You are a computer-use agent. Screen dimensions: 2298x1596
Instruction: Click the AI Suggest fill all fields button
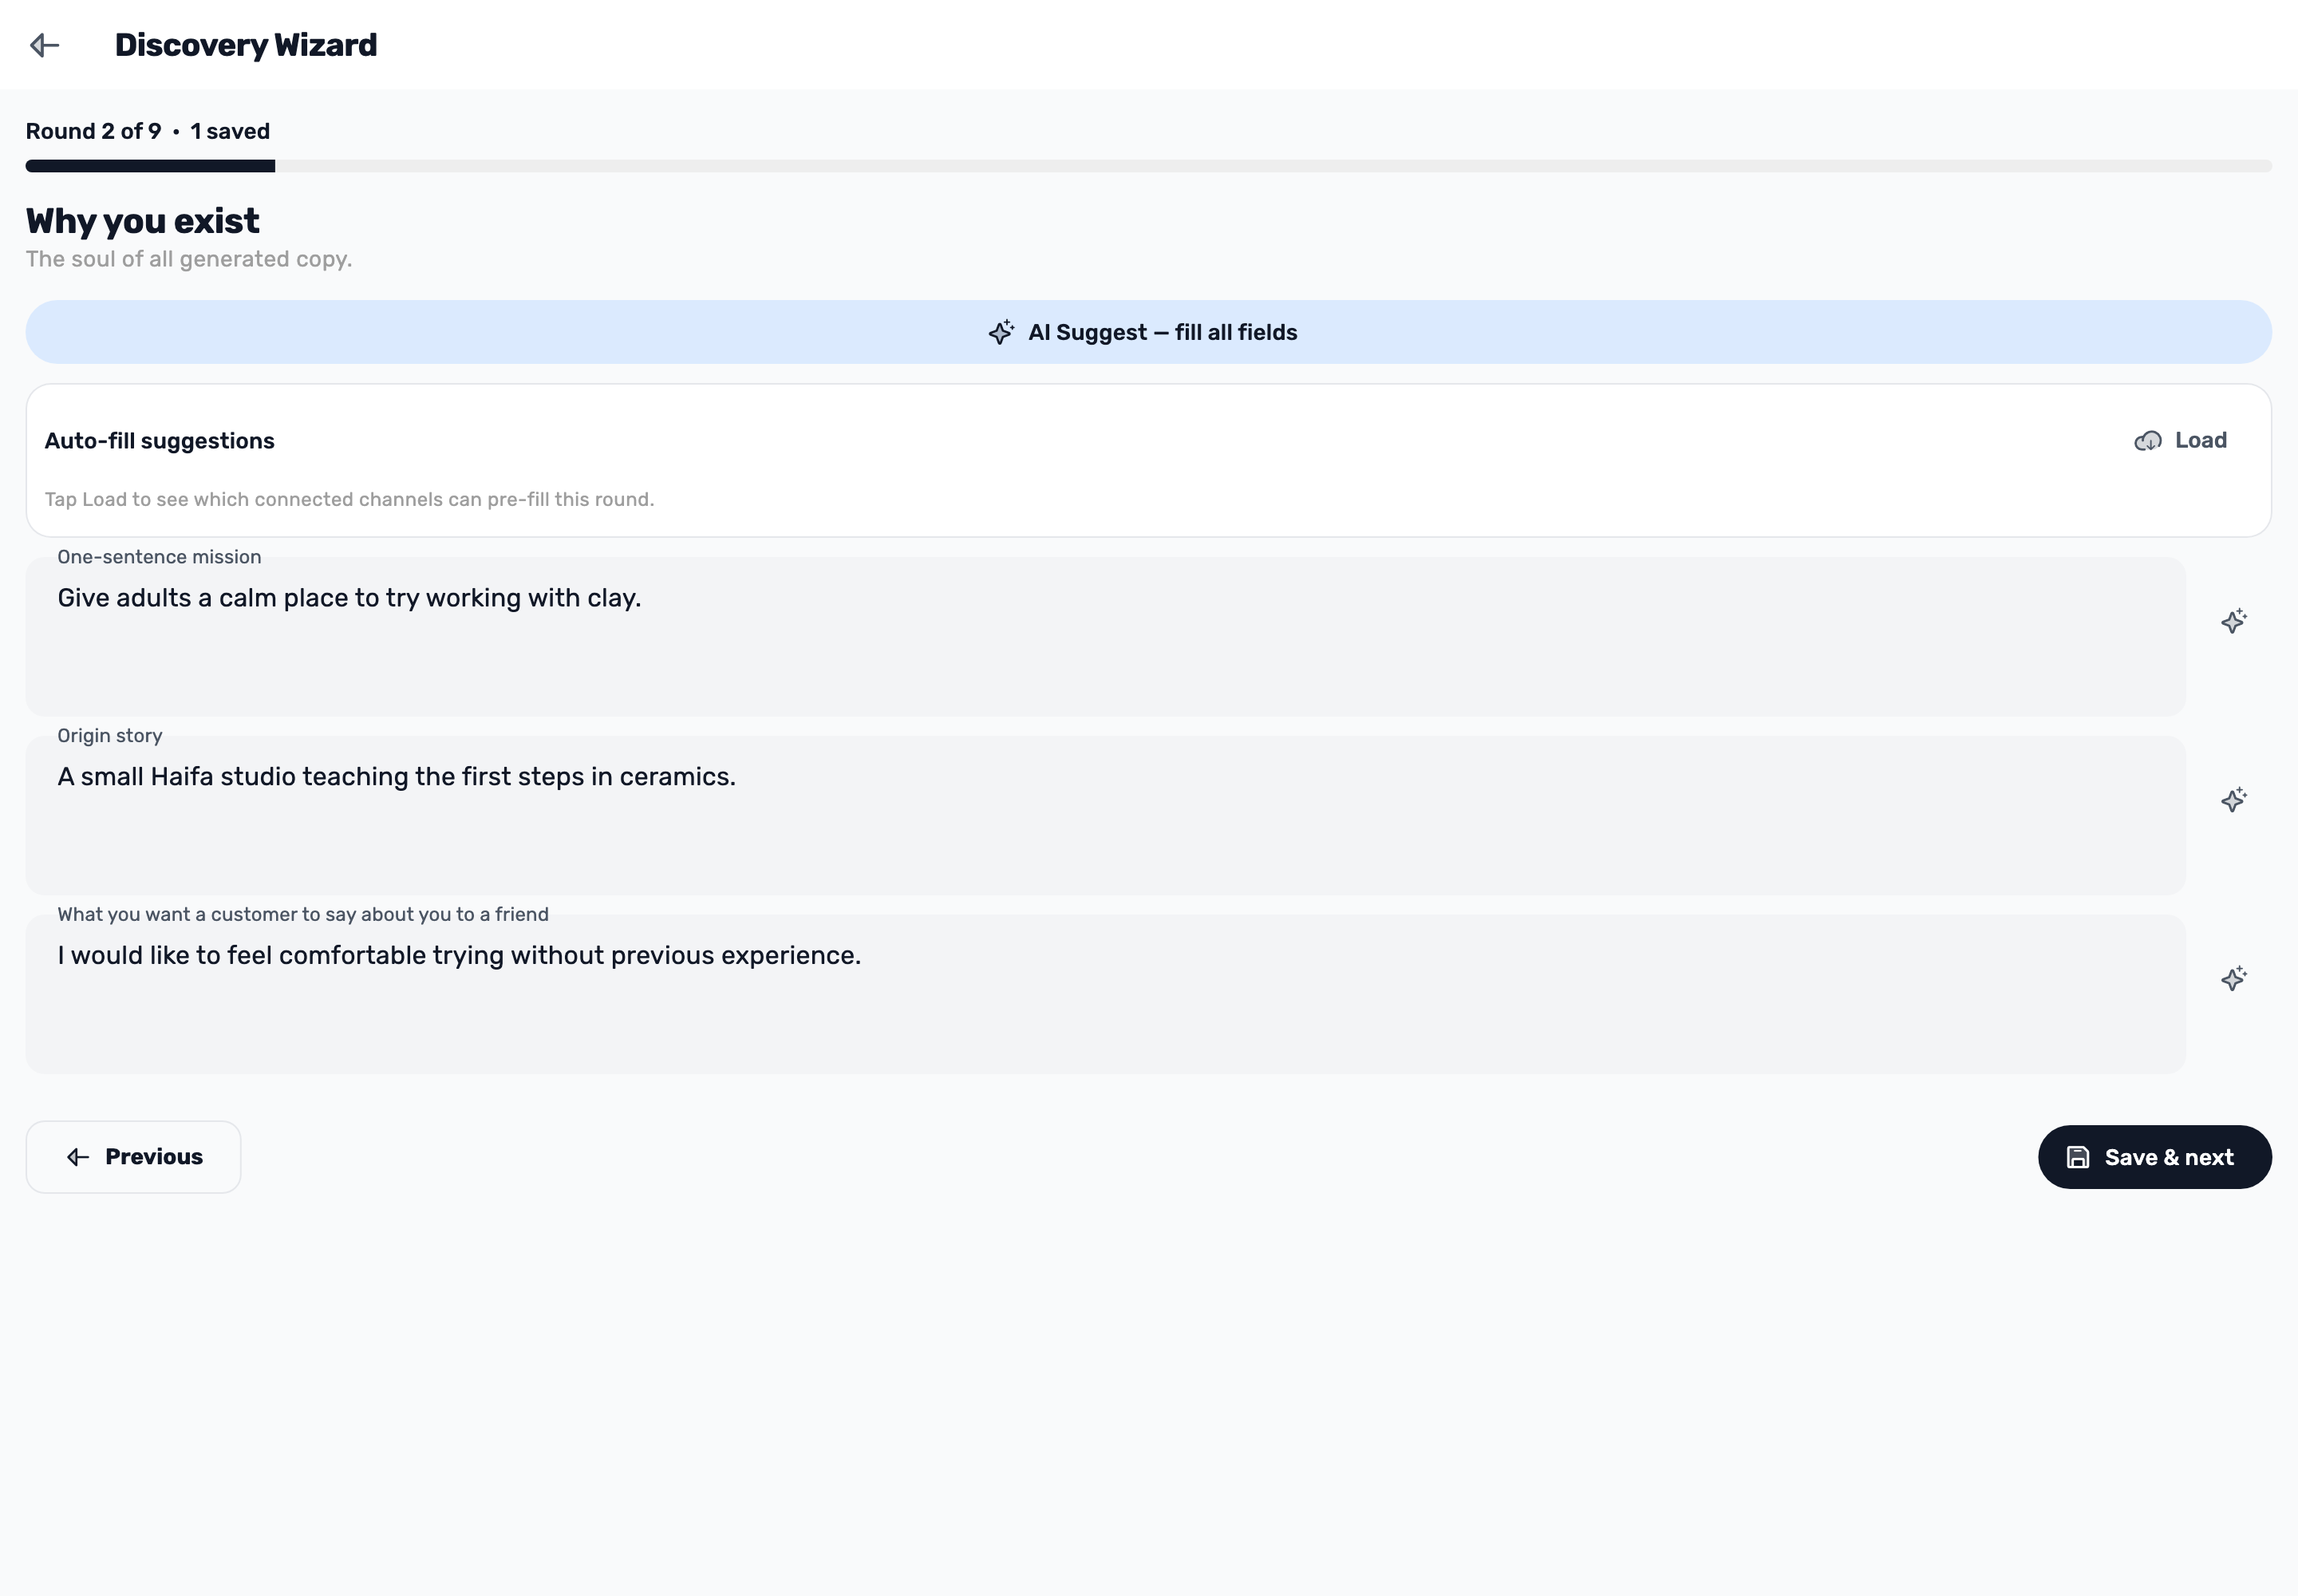pyautogui.click(x=1148, y=332)
